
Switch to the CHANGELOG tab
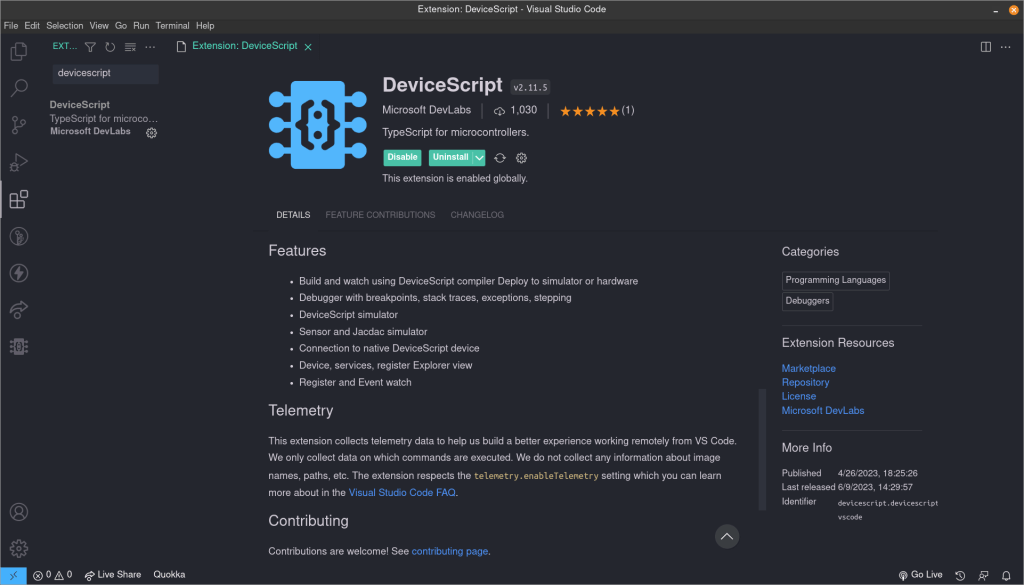pos(477,215)
